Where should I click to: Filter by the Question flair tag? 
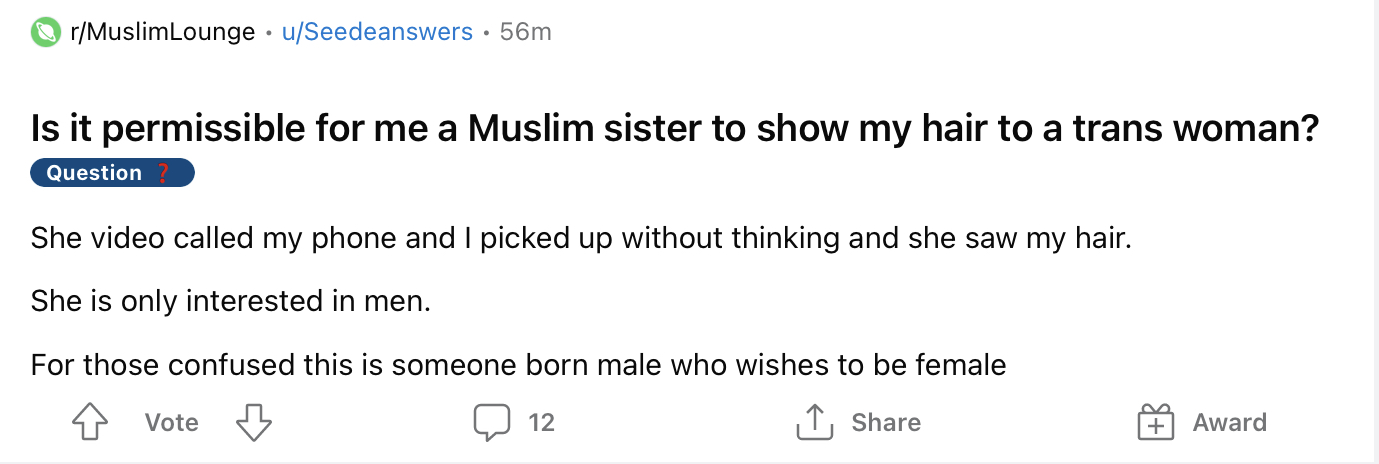pyautogui.click(x=112, y=173)
